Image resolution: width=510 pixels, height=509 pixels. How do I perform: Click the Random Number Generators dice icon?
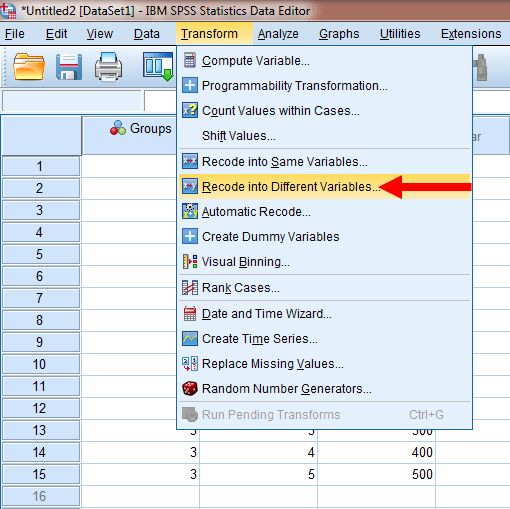[190, 389]
